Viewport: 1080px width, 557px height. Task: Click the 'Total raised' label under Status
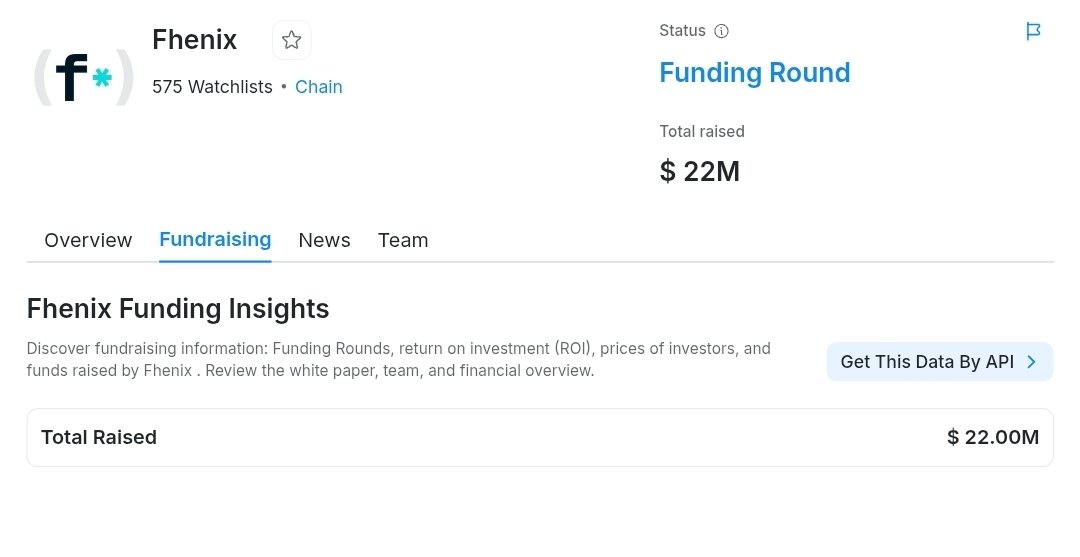tap(701, 132)
